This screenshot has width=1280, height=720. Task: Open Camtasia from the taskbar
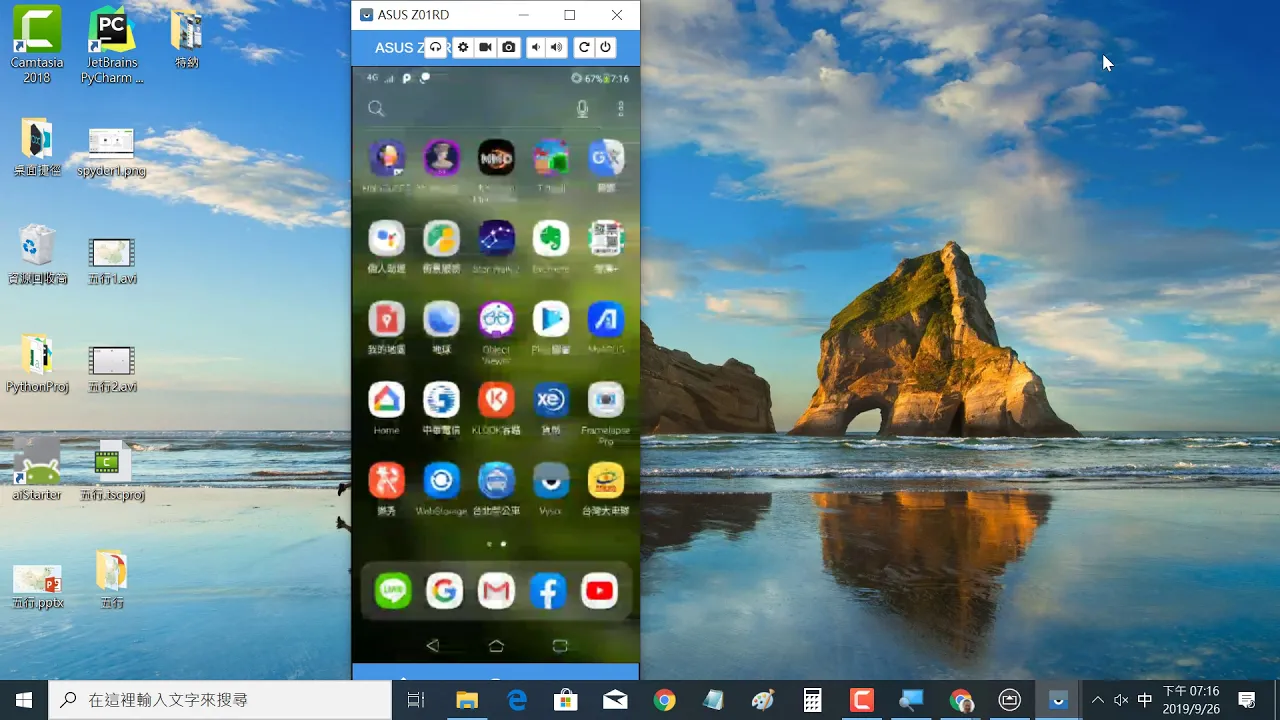coord(861,700)
